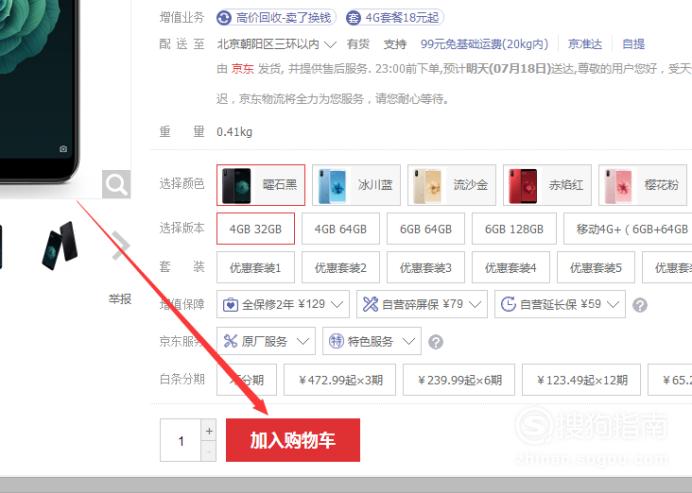Click the help icon beside 特色服务
The width and height of the screenshot is (692, 493).
pos(436,342)
